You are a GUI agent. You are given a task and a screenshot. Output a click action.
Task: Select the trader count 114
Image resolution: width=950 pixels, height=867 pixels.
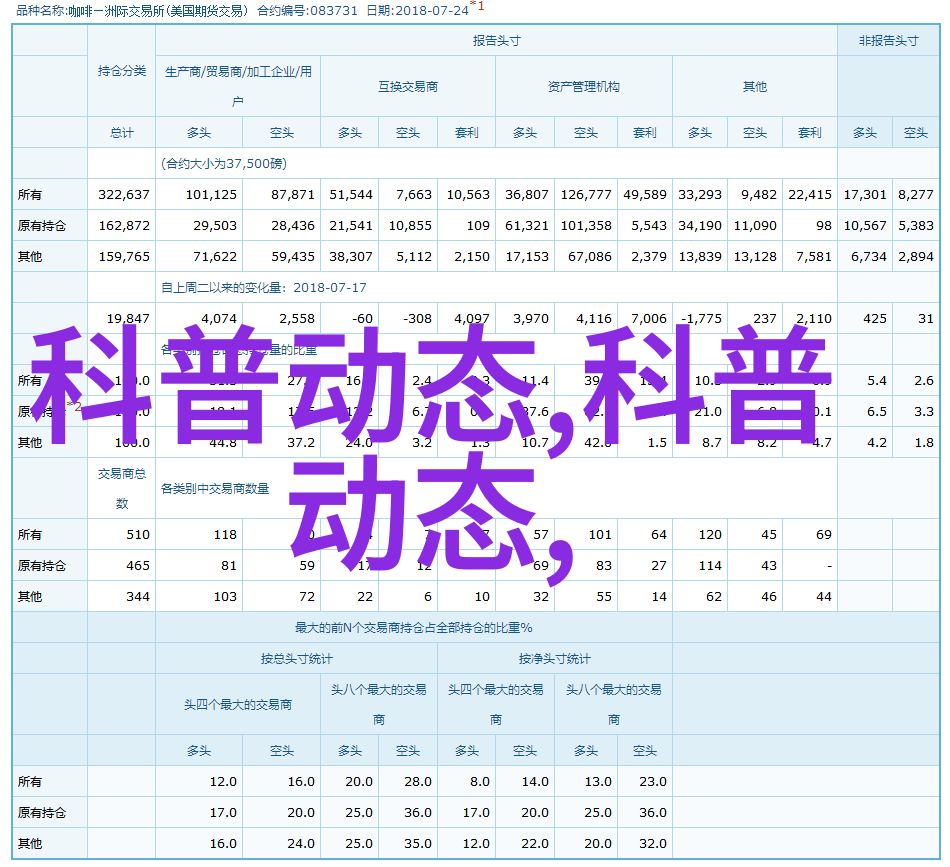pyautogui.click(x=709, y=565)
